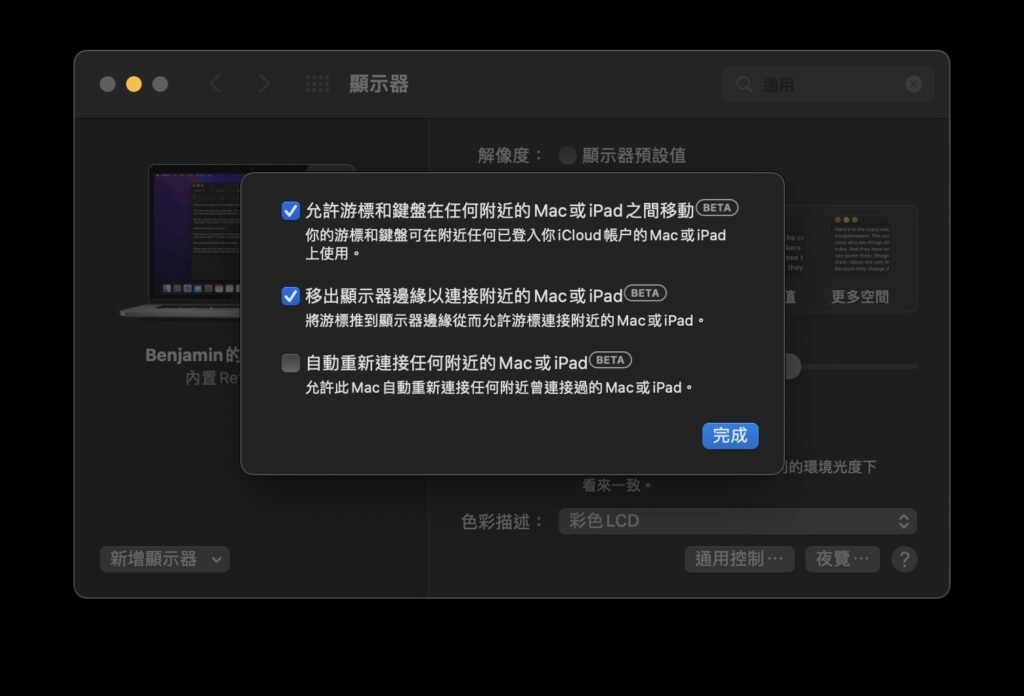
Task: Open the 色彩描述 color profile dropdown
Action: (737, 521)
